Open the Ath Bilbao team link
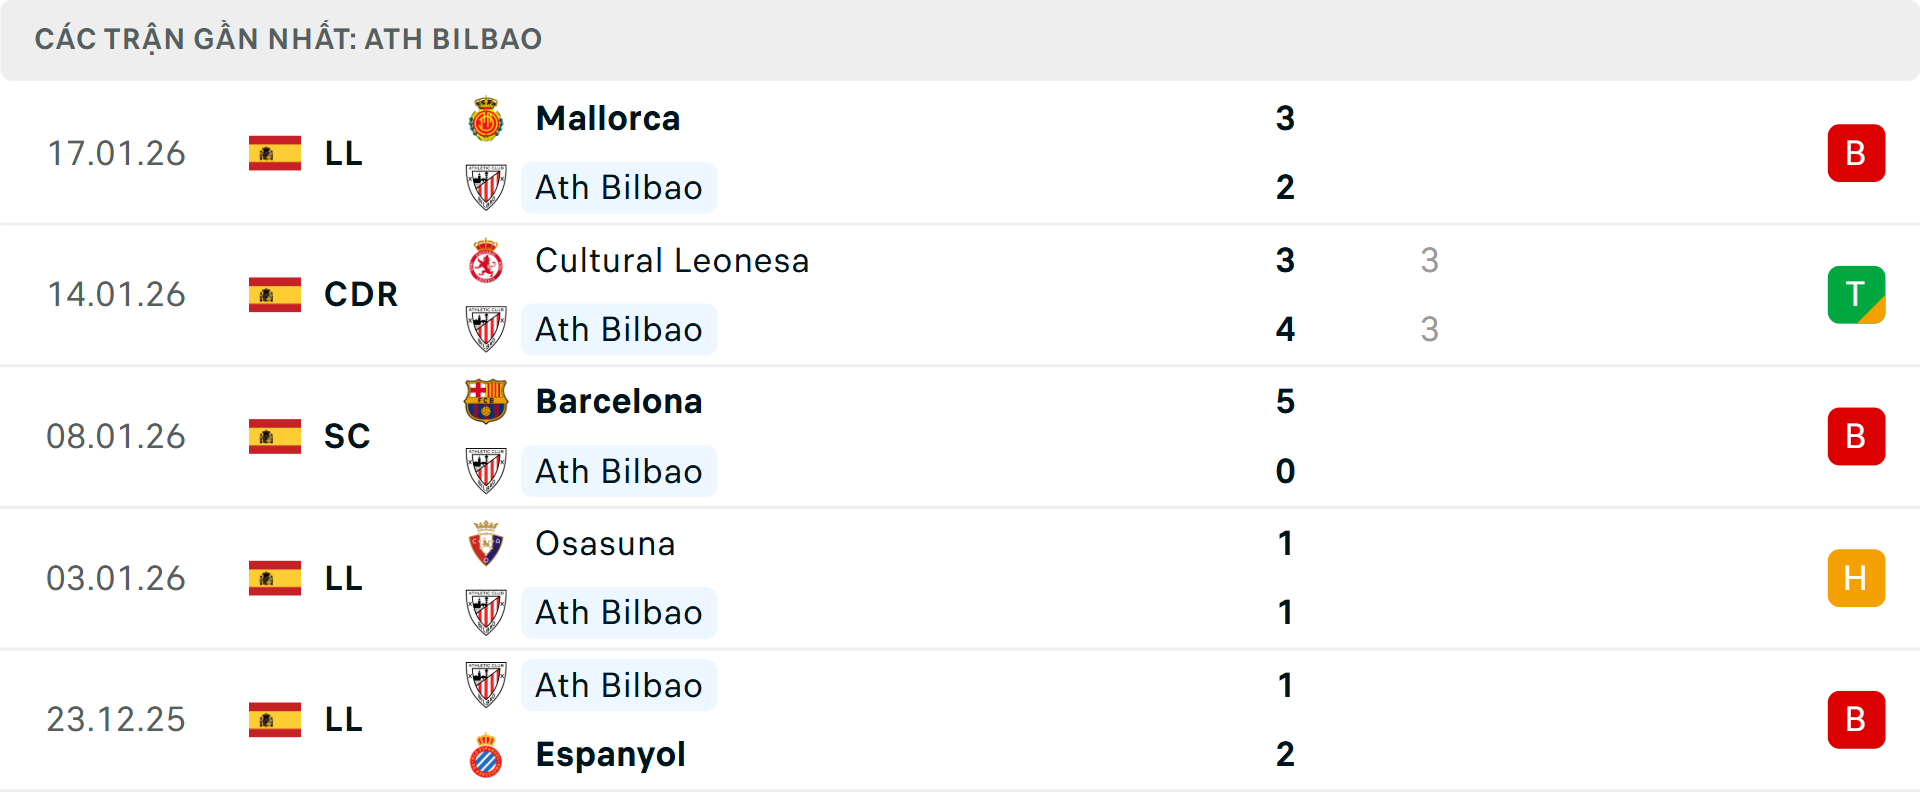The width and height of the screenshot is (1920, 792). [618, 187]
